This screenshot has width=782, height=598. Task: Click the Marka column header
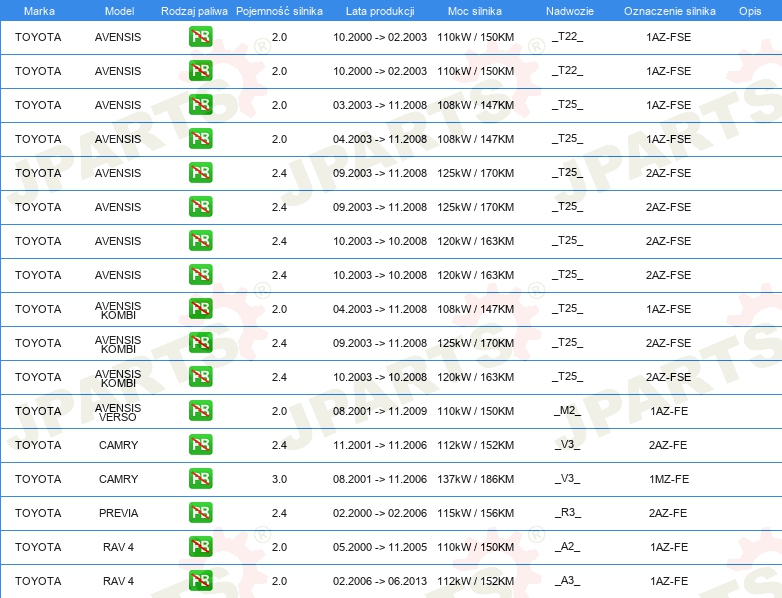coord(39,11)
